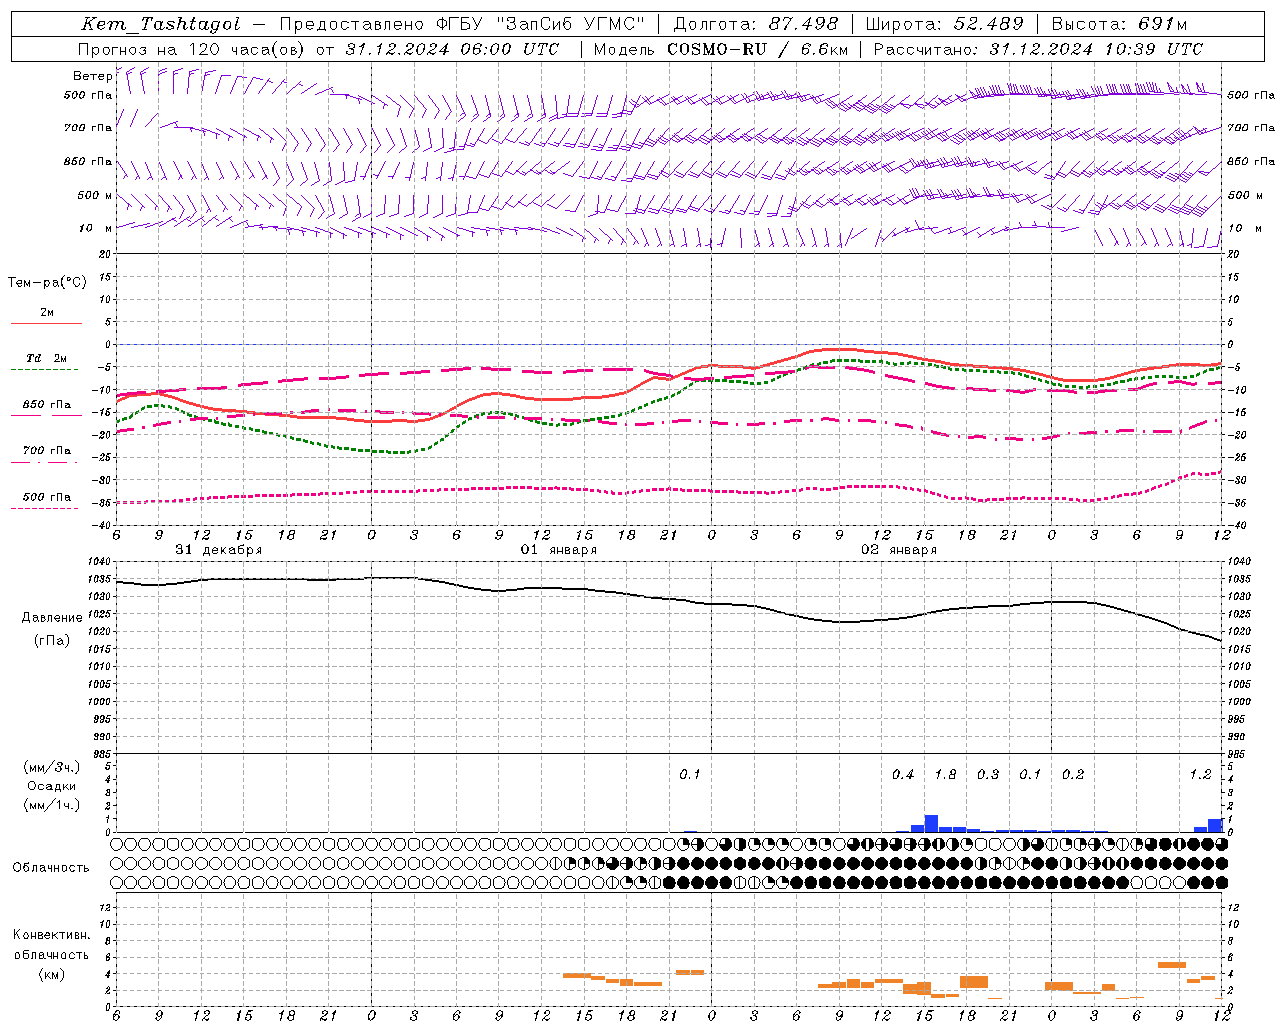
Task: Click the 'Тем-ра(°C)' temperature panel label
Action: pos(47,282)
